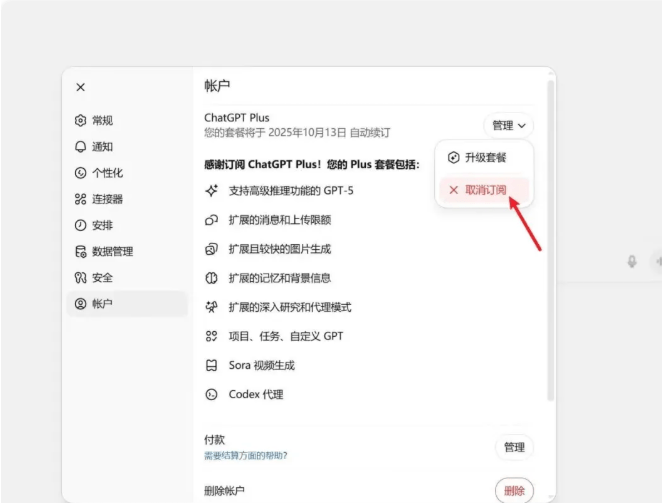Screen dimensions: 662x503
Task: Click the sparkle icon beside GPT-5 feature
Action: pyautogui.click(x=211, y=190)
